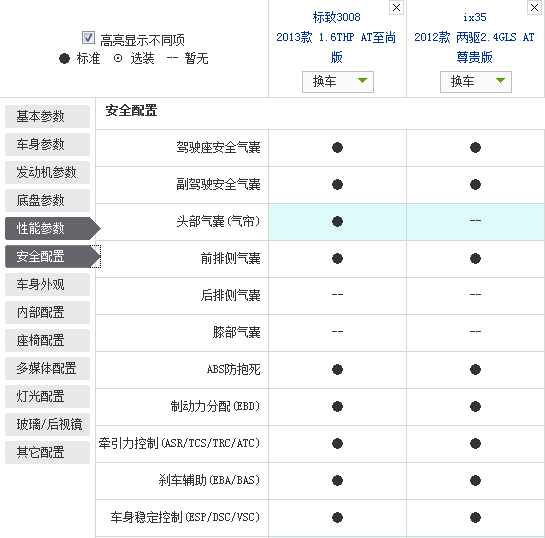
Task: Switch to the 发动机参数 section
Action: click(47, 172)
